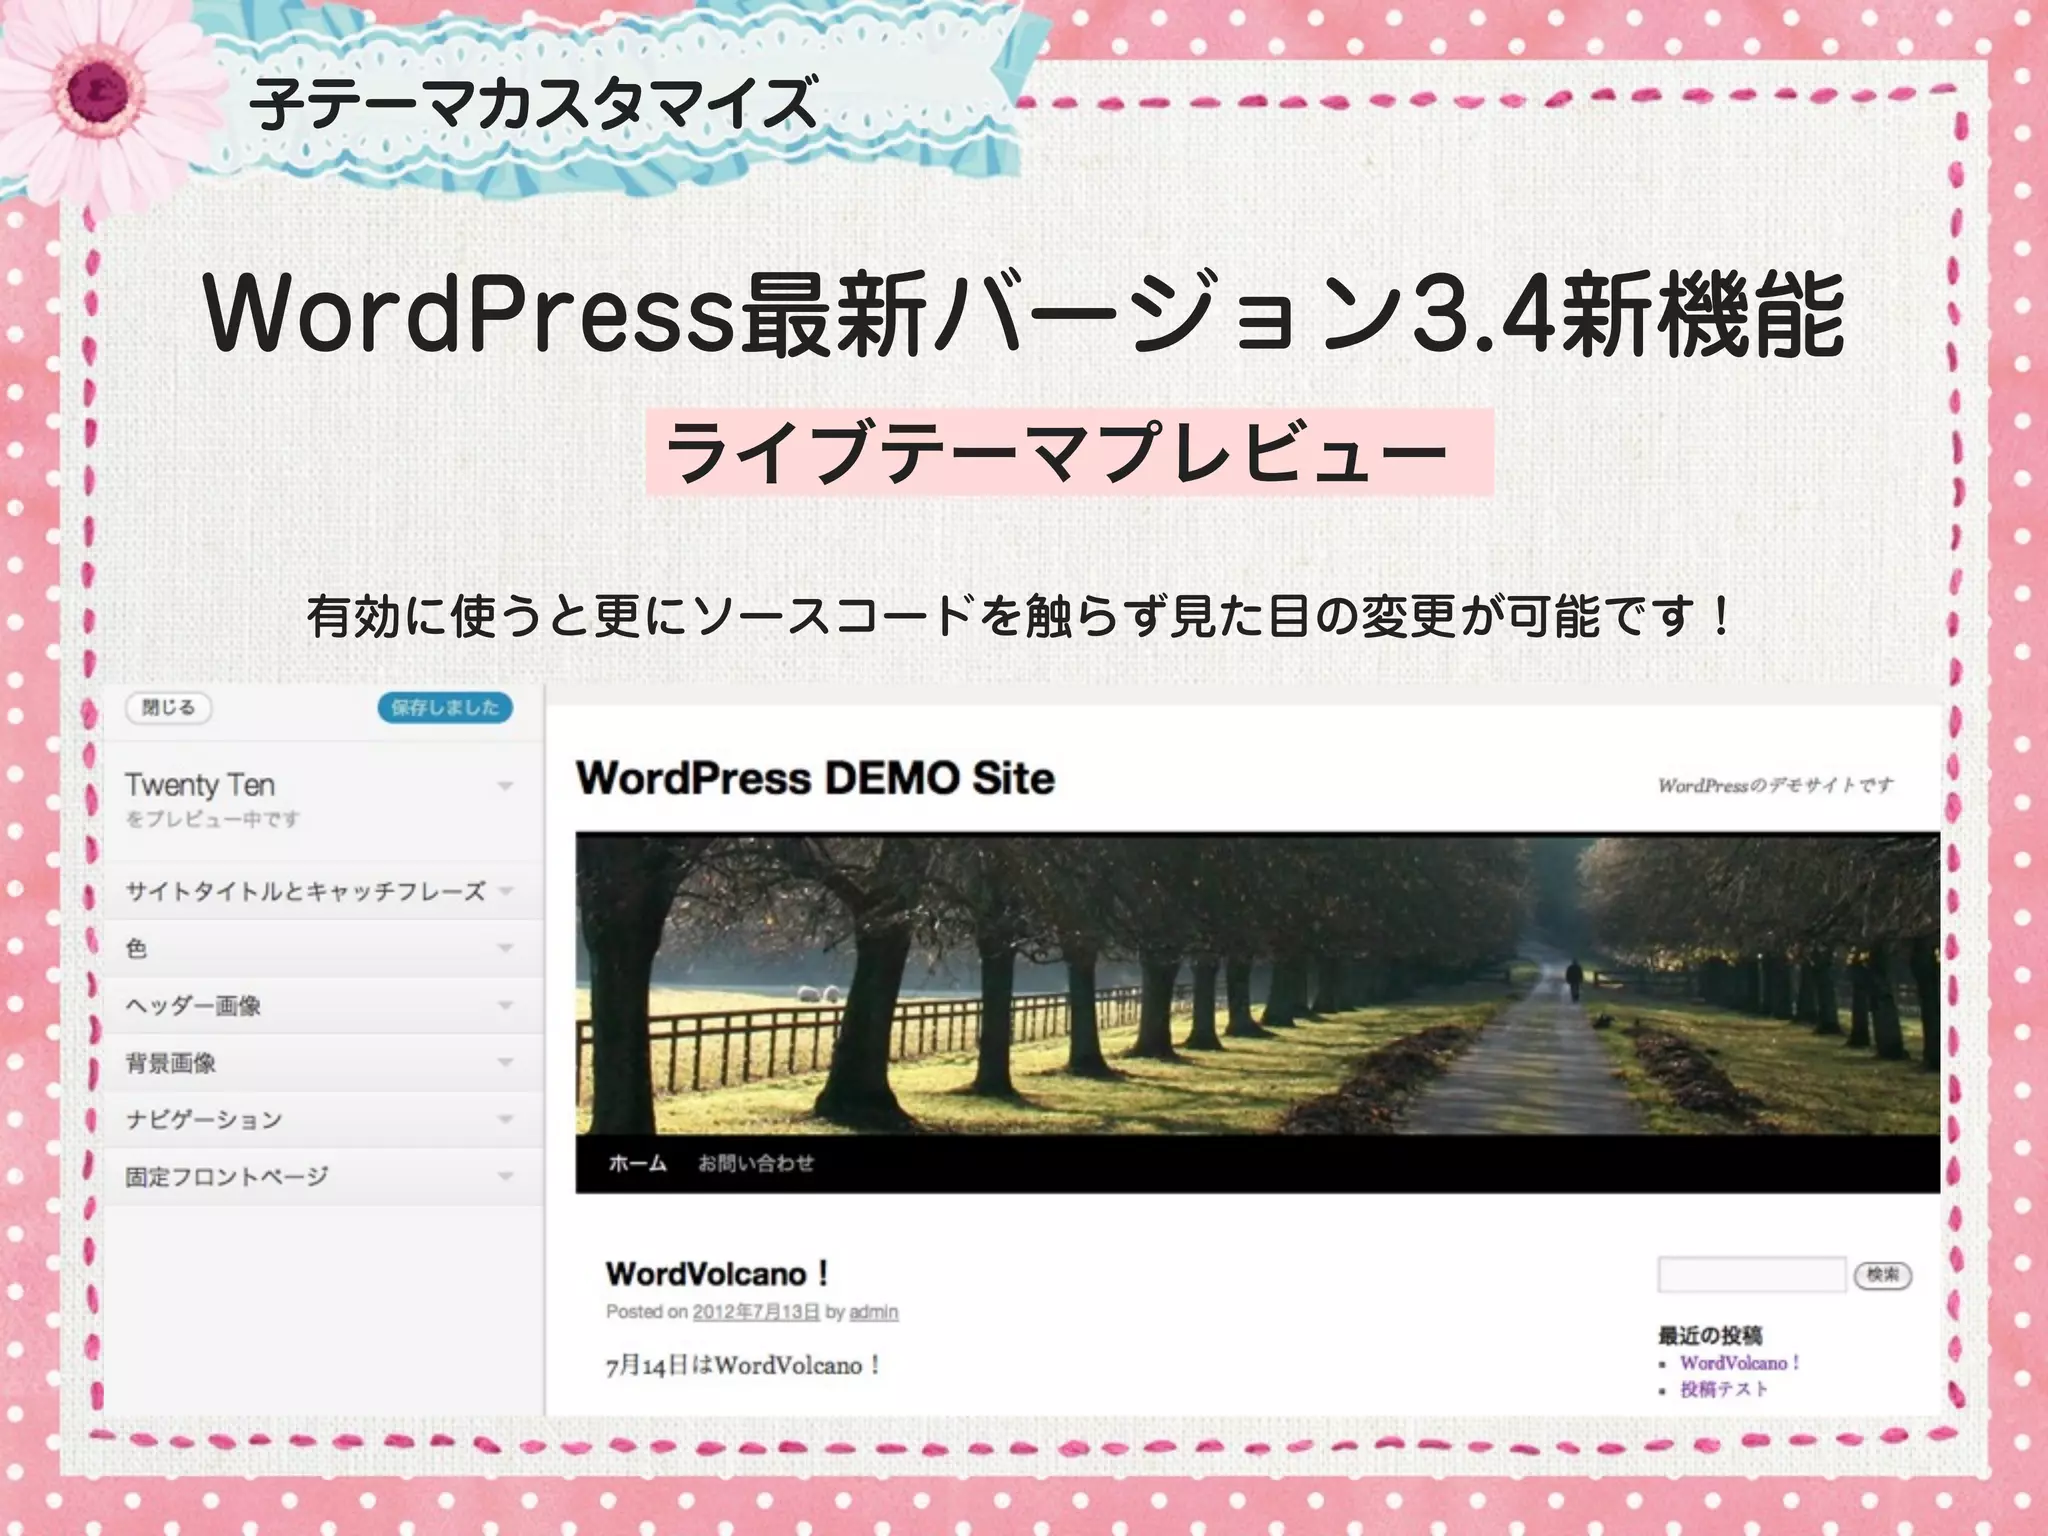This screenshot has width=2048, height=1536.
Task: Click the 保存しました saved button
Action: pos(445,708)
